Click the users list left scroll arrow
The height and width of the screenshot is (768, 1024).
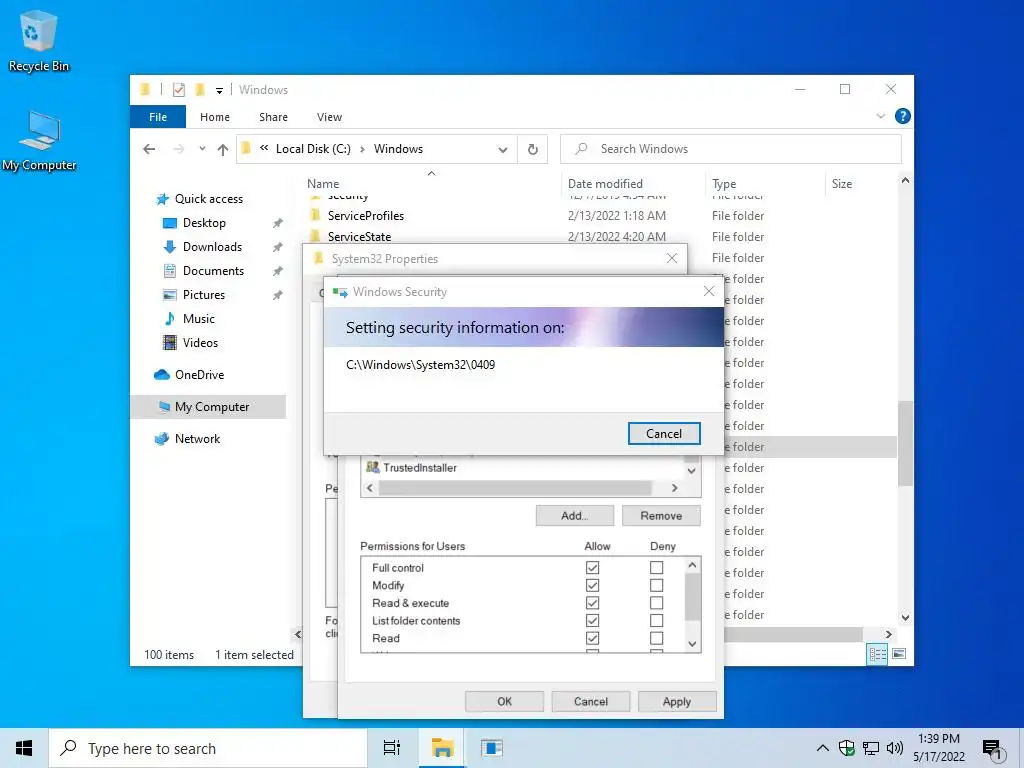coord(370,488)
